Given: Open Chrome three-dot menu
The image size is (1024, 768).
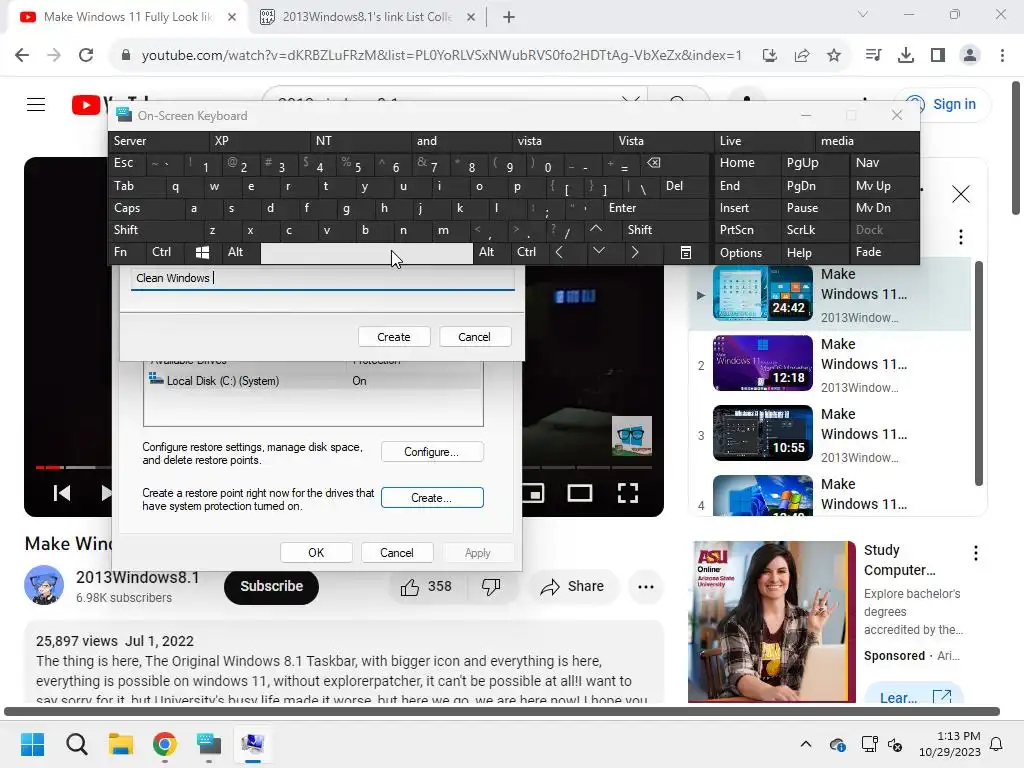Looking at the screenshot, I should pyautogui.click(x=1002, y=56).
